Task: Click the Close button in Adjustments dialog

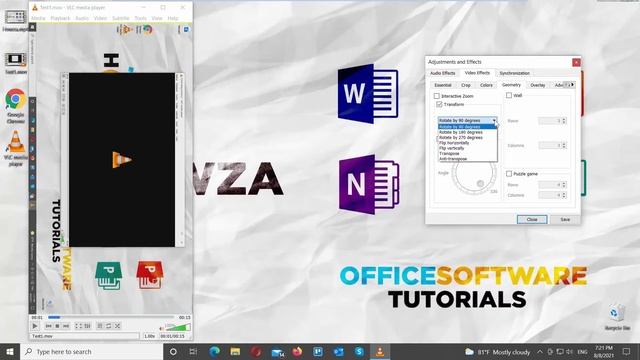Action: 532,220
